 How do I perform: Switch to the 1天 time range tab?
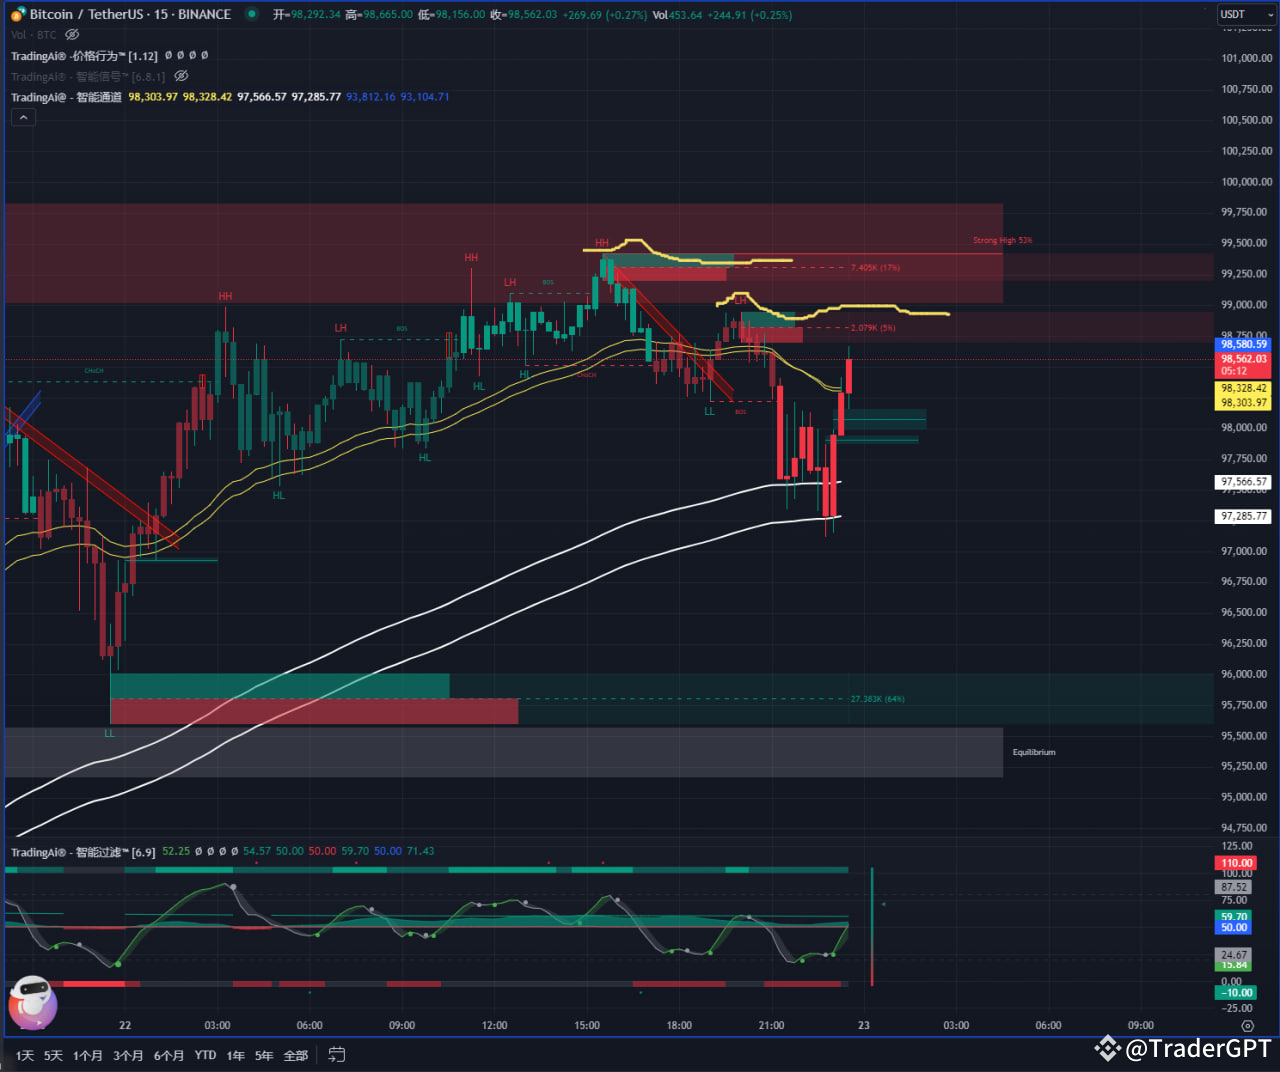[24, 1055]
